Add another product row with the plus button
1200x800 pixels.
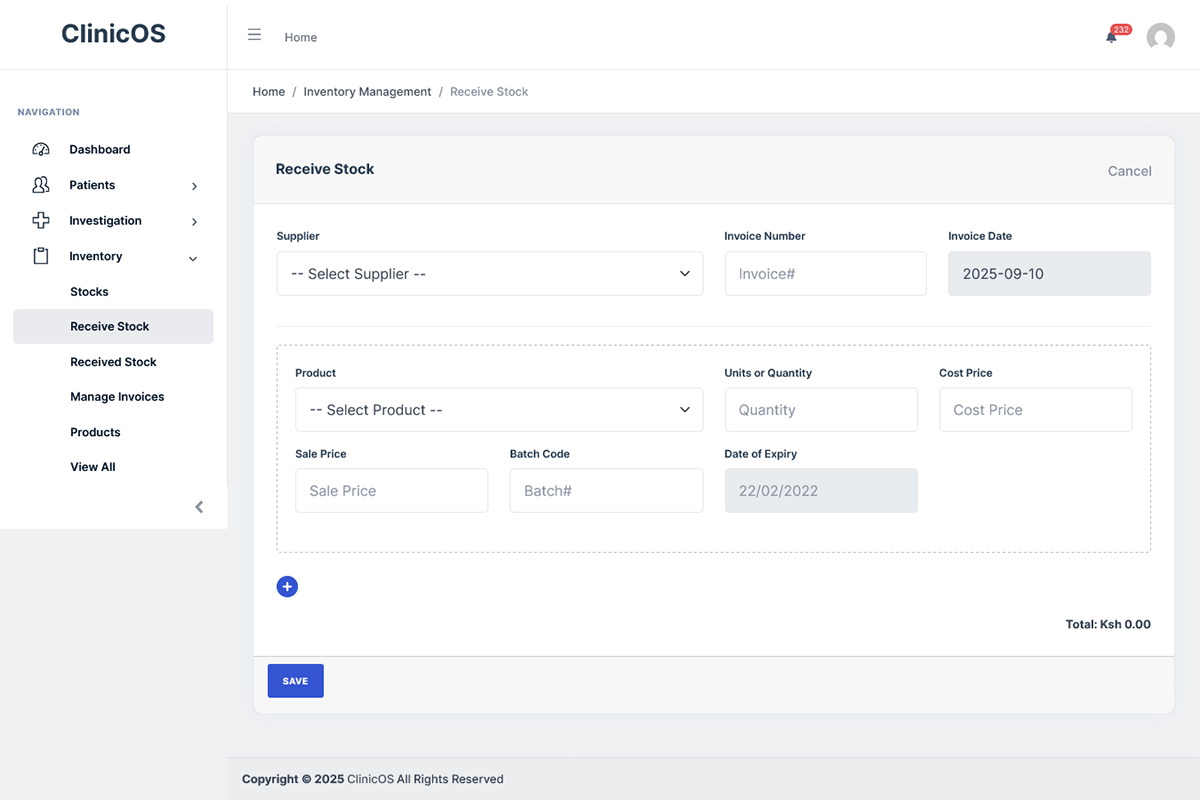tap(287, 586)
